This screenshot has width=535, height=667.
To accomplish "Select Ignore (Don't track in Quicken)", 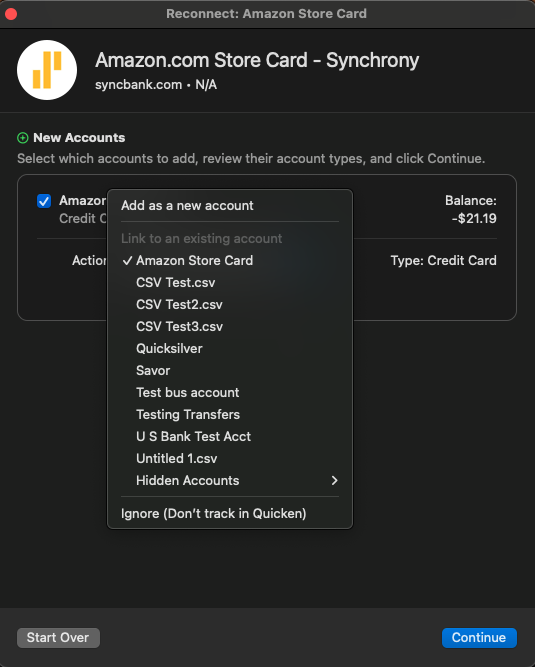I will pos(230,513).
